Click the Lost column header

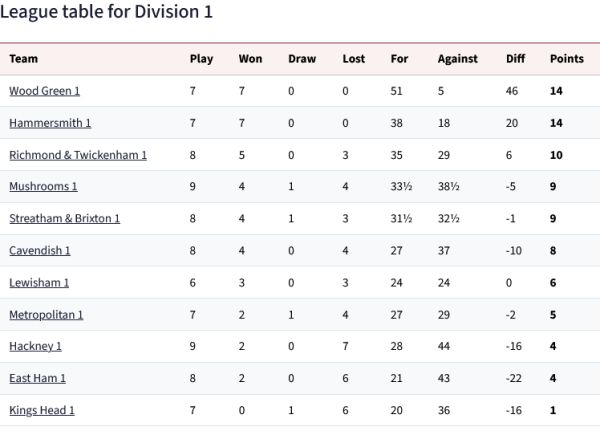[354, 59]
